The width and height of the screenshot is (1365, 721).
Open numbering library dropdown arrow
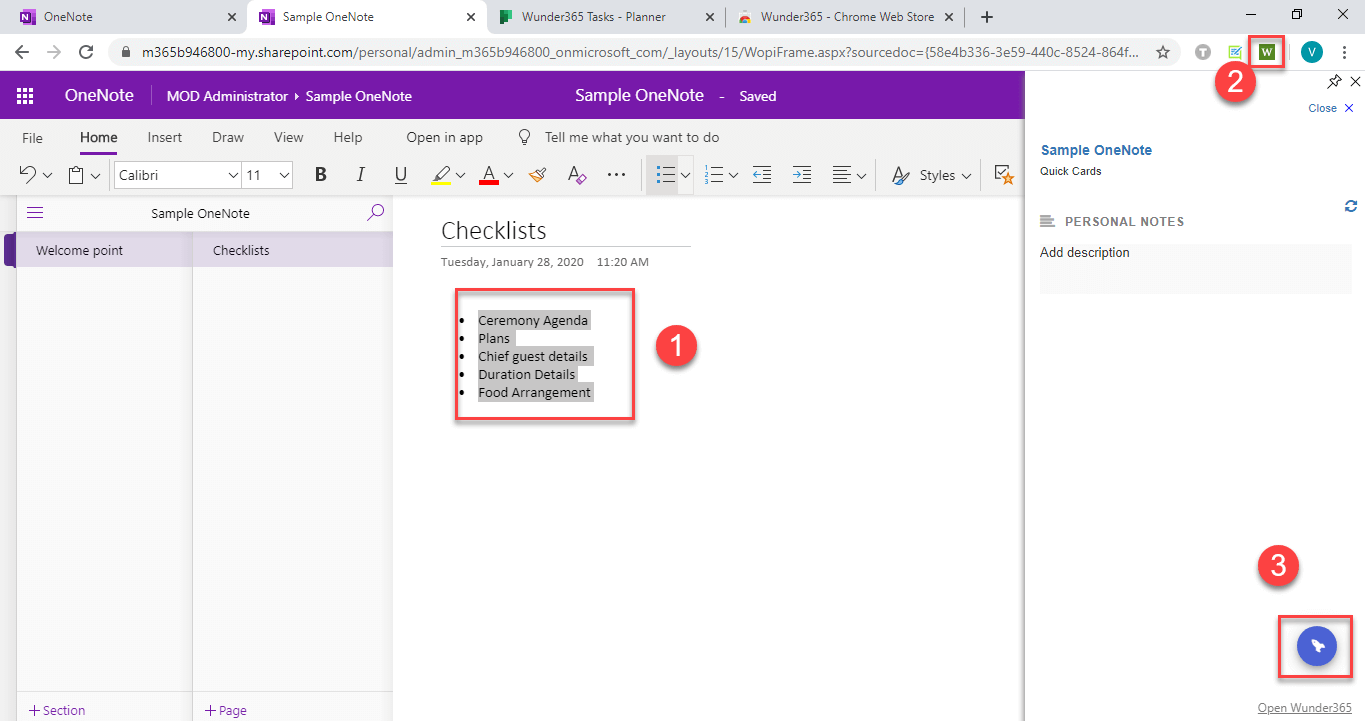(733, 176)
